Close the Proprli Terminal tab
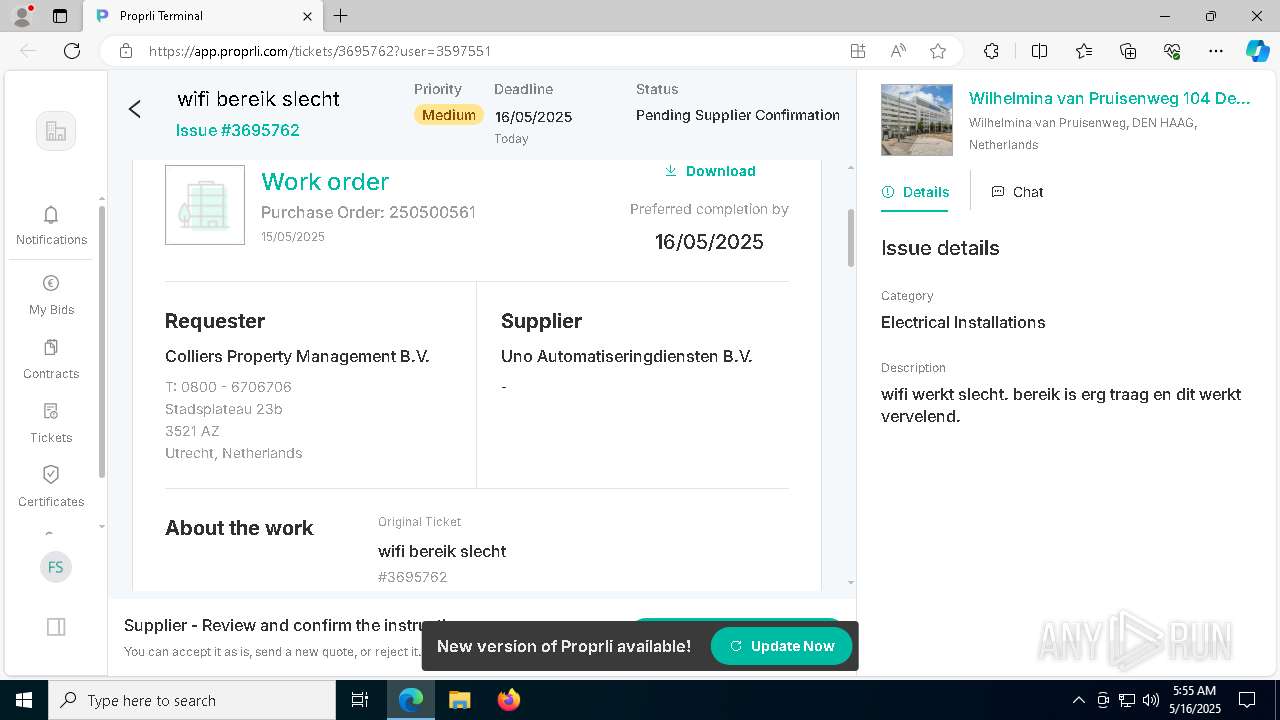Image resolution: width=1280 pixels, height=720 pixels. [x=308, y=16]
